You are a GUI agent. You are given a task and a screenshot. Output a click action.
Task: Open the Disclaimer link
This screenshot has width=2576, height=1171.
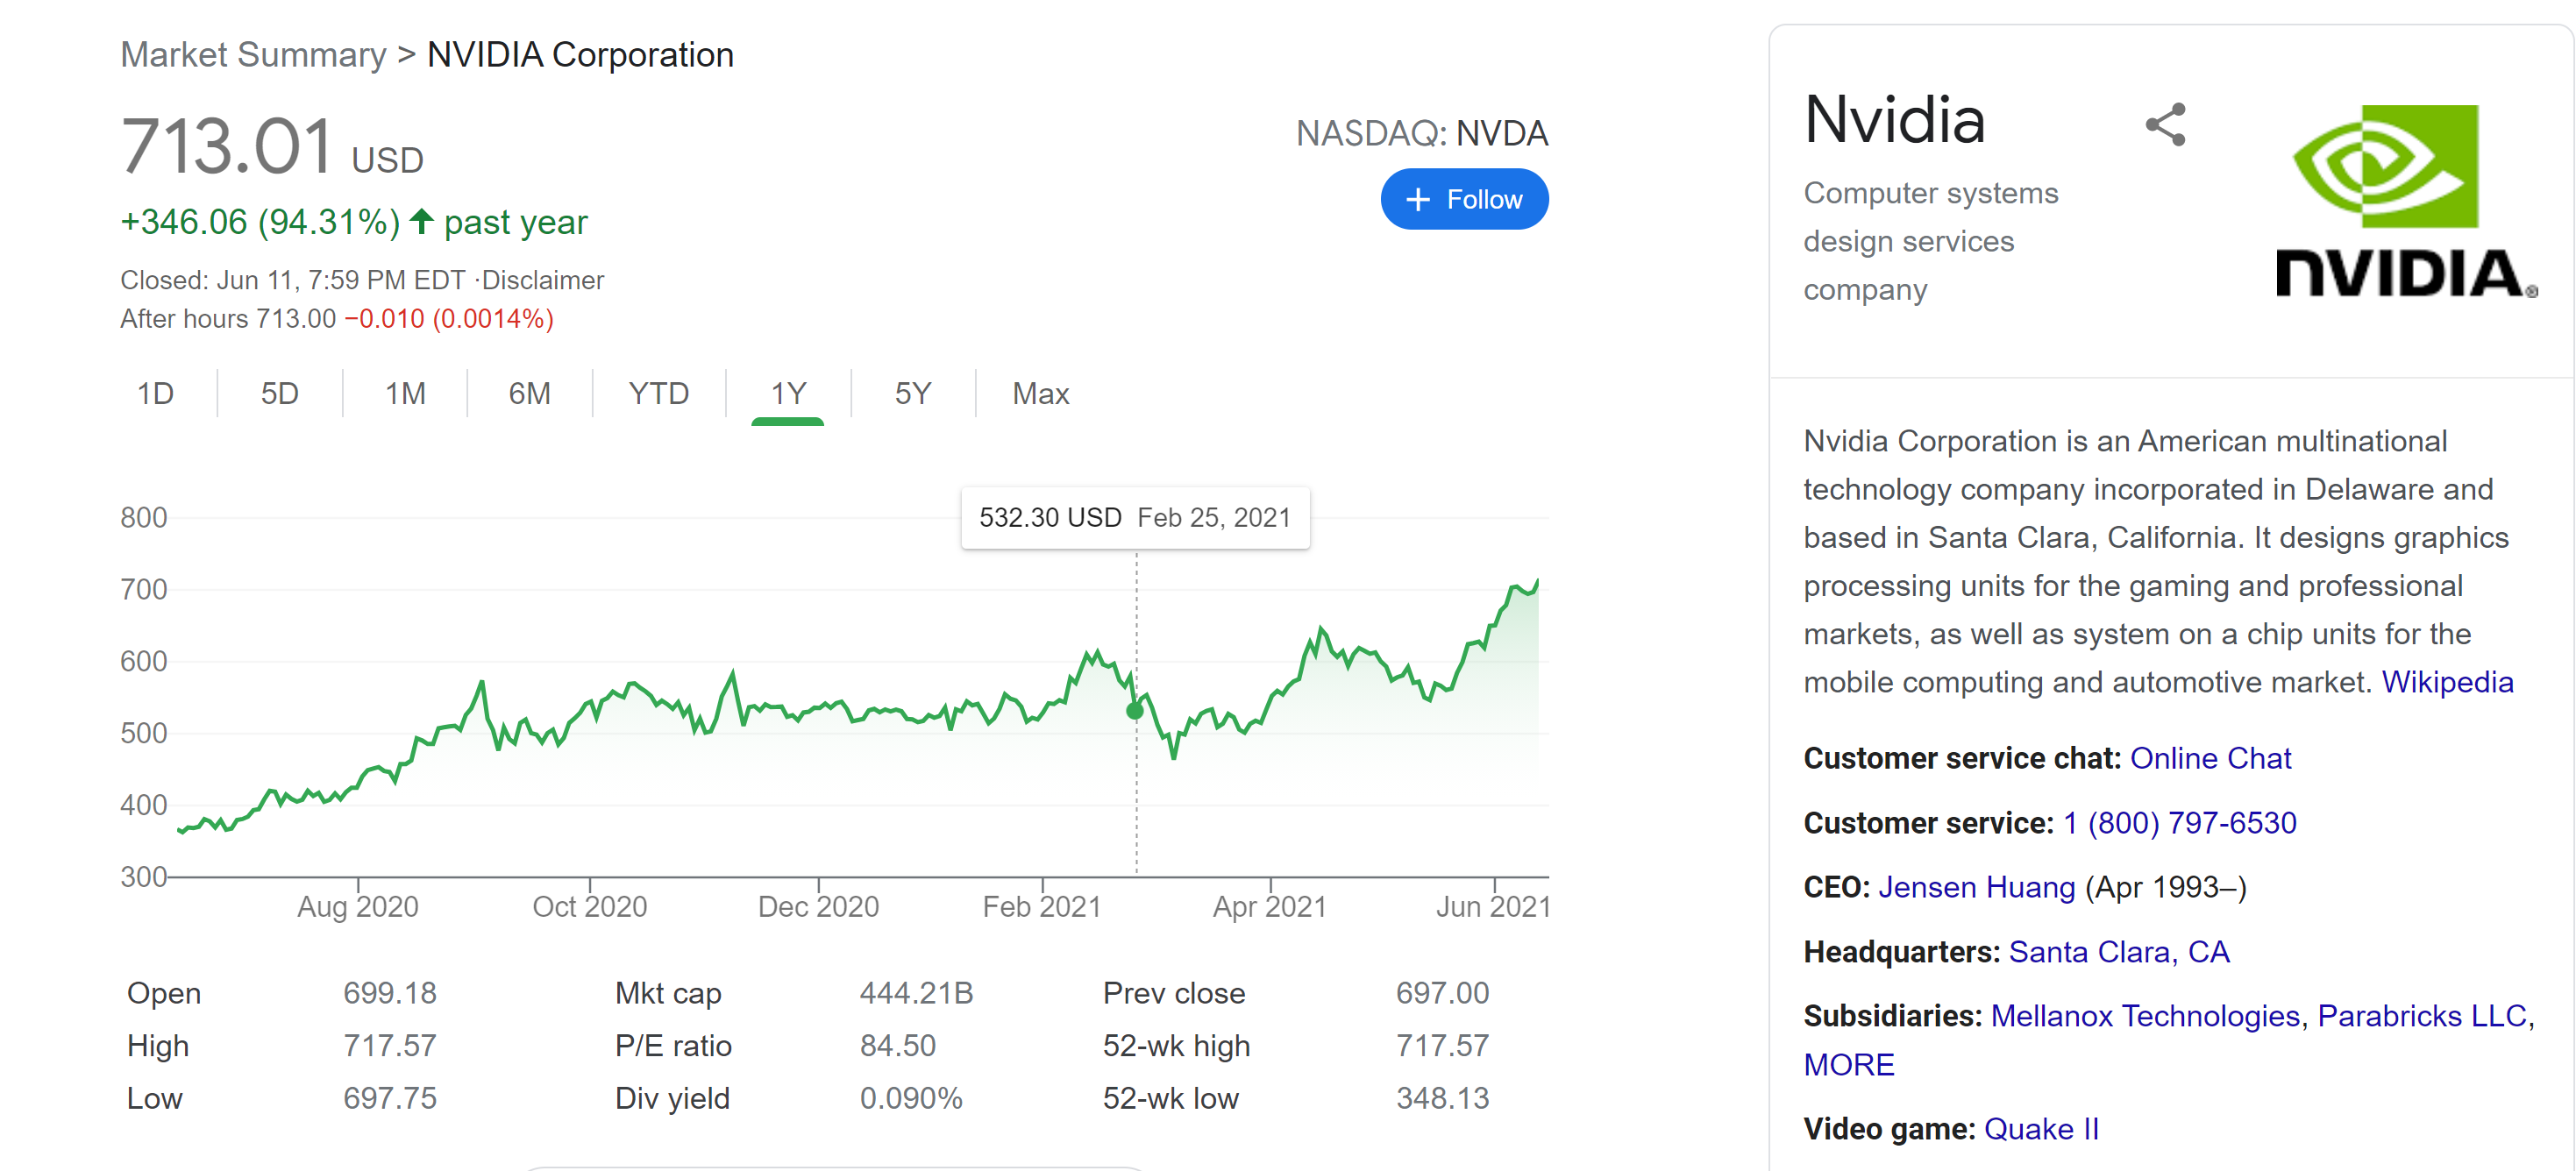[x=543, y=280]
